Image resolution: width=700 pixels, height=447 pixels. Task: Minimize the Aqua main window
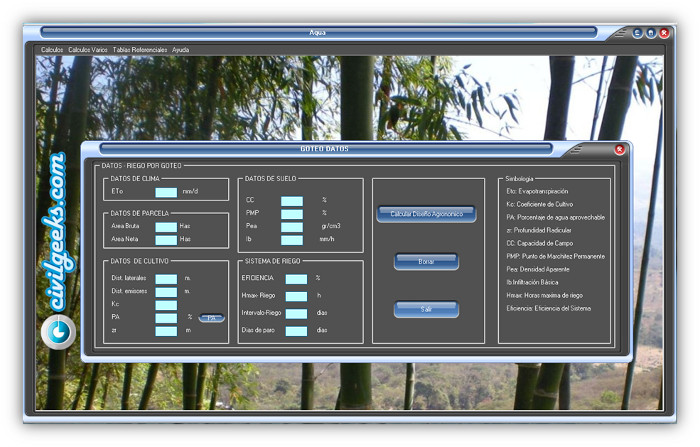[637, 33]
